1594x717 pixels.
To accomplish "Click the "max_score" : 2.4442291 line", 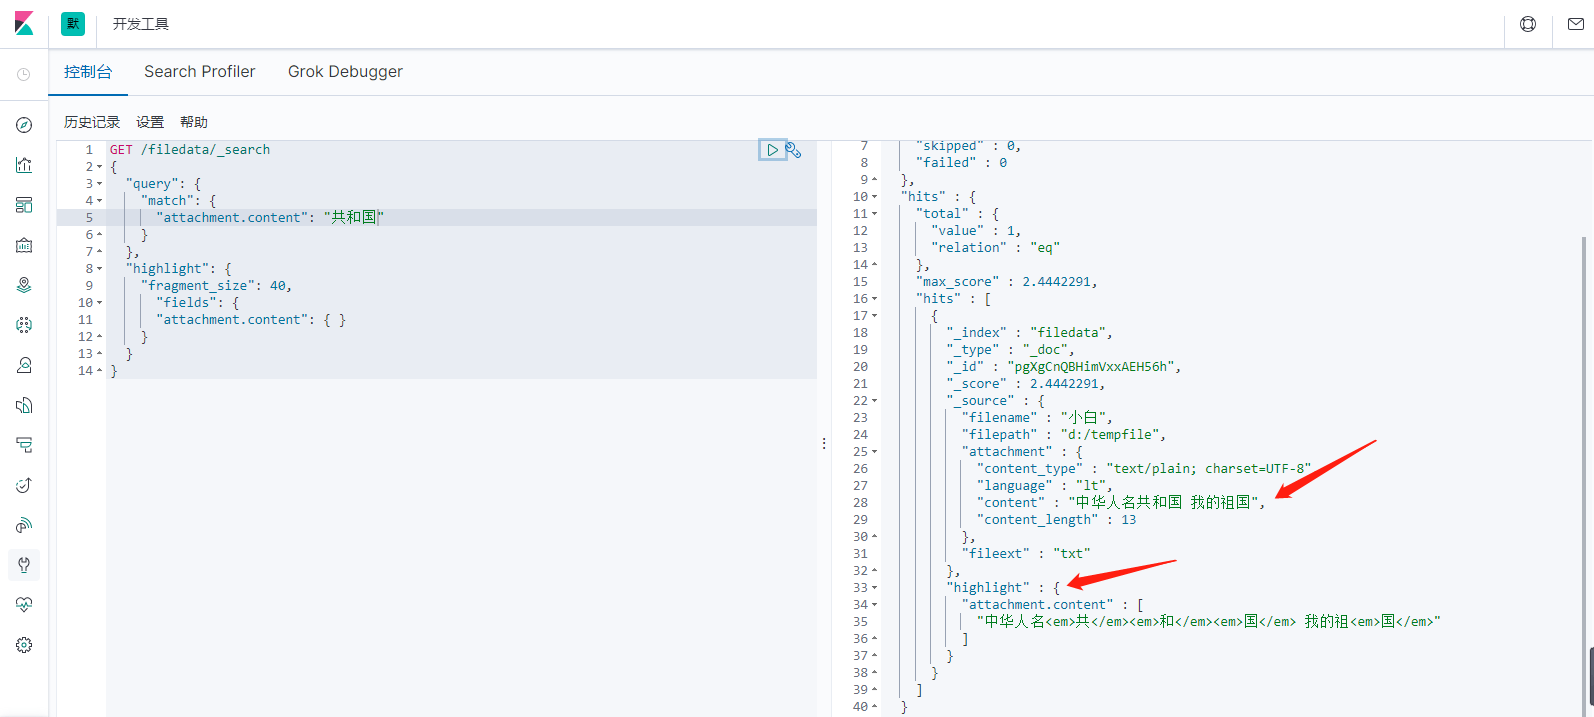I will coord(1007,282).
